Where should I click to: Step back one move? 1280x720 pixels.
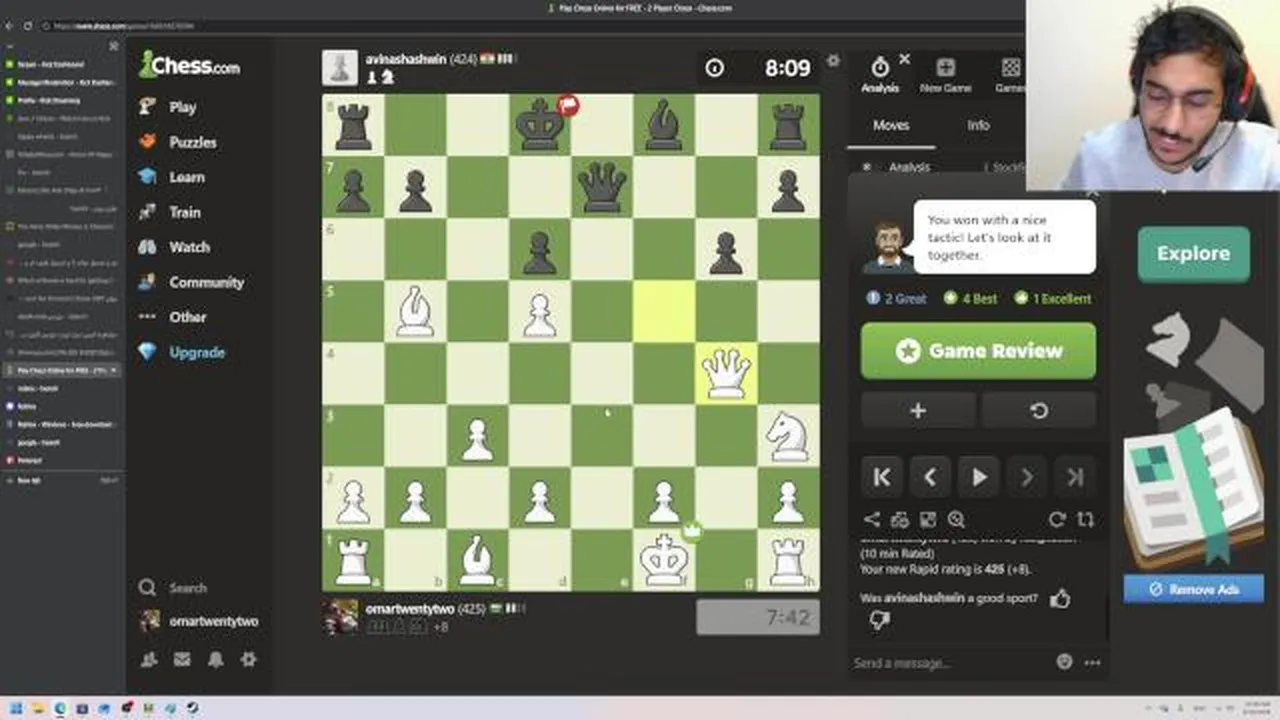[930, 478]
